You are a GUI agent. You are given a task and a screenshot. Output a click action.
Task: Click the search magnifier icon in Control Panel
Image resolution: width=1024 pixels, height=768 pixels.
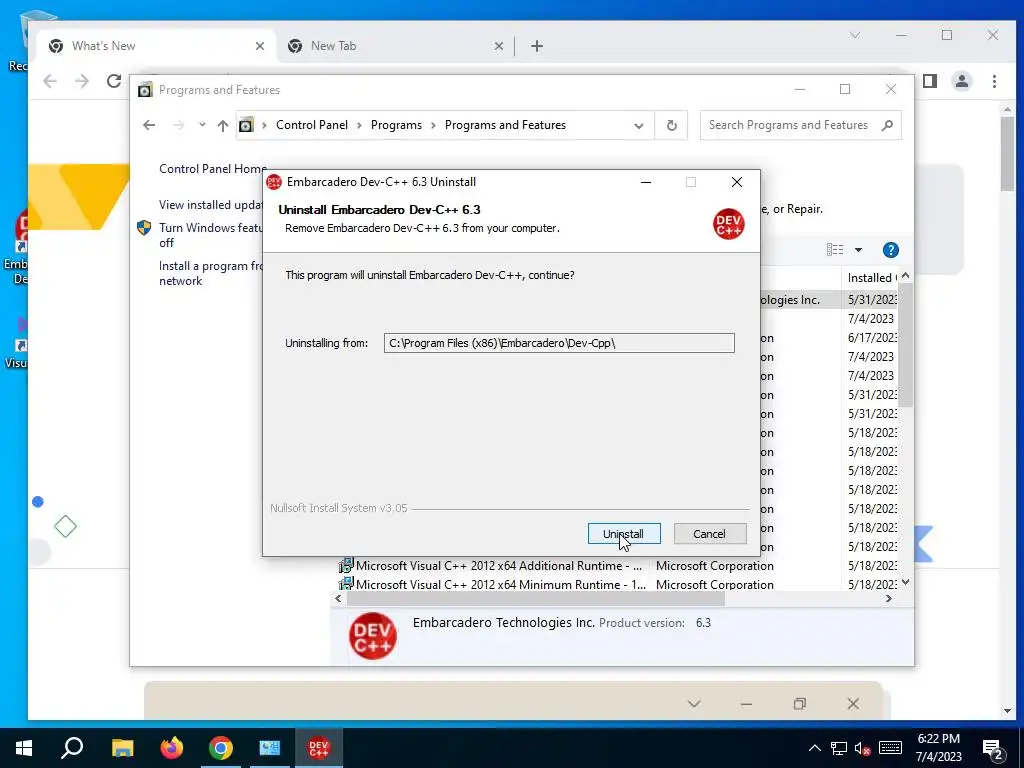(887, 125)
